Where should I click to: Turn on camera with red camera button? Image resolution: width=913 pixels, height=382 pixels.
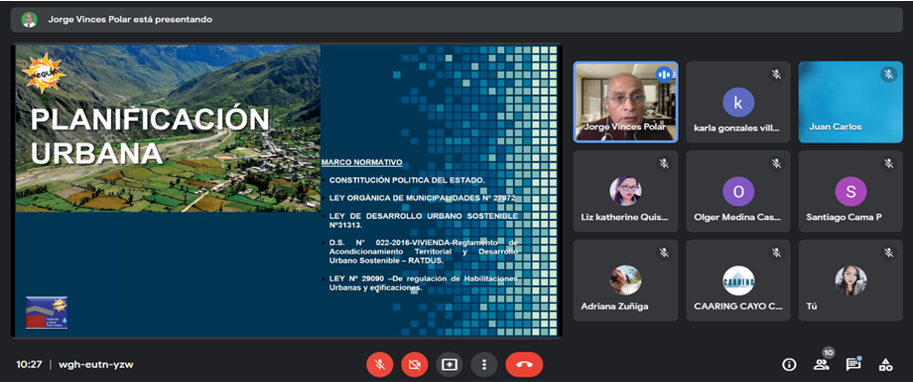pyautogui.click(x=415, y=365)
